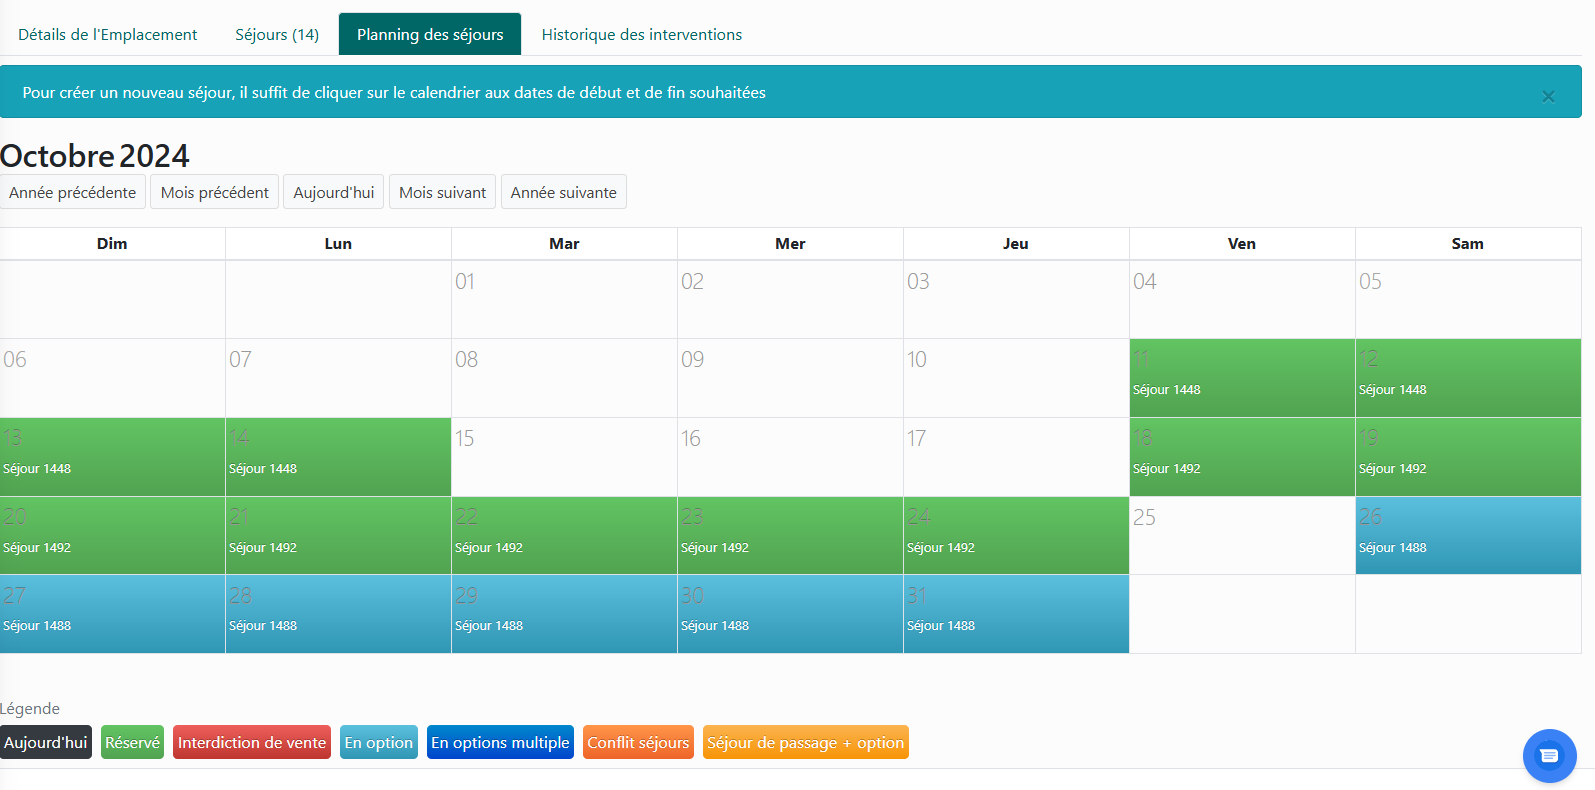This screenshot has height=790, width=1595.
Task: Select October 01 calendar cell
Action: click(564, 300)
